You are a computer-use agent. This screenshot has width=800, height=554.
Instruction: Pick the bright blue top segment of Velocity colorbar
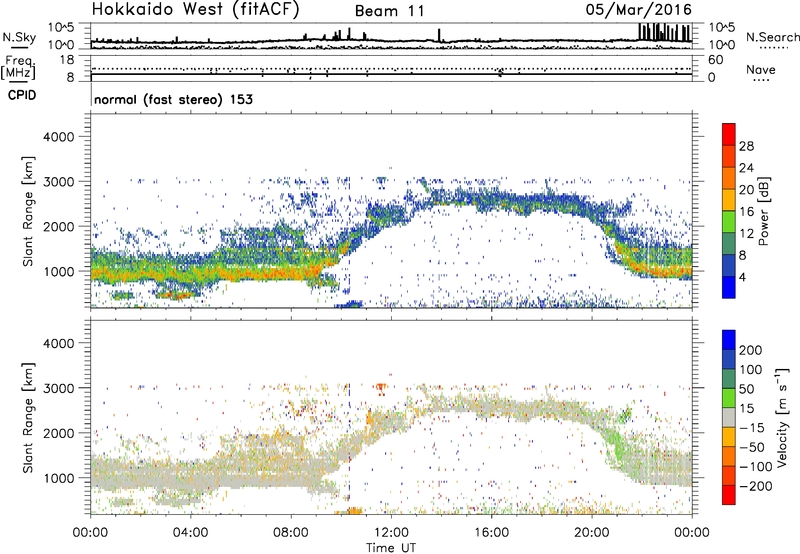729,340
